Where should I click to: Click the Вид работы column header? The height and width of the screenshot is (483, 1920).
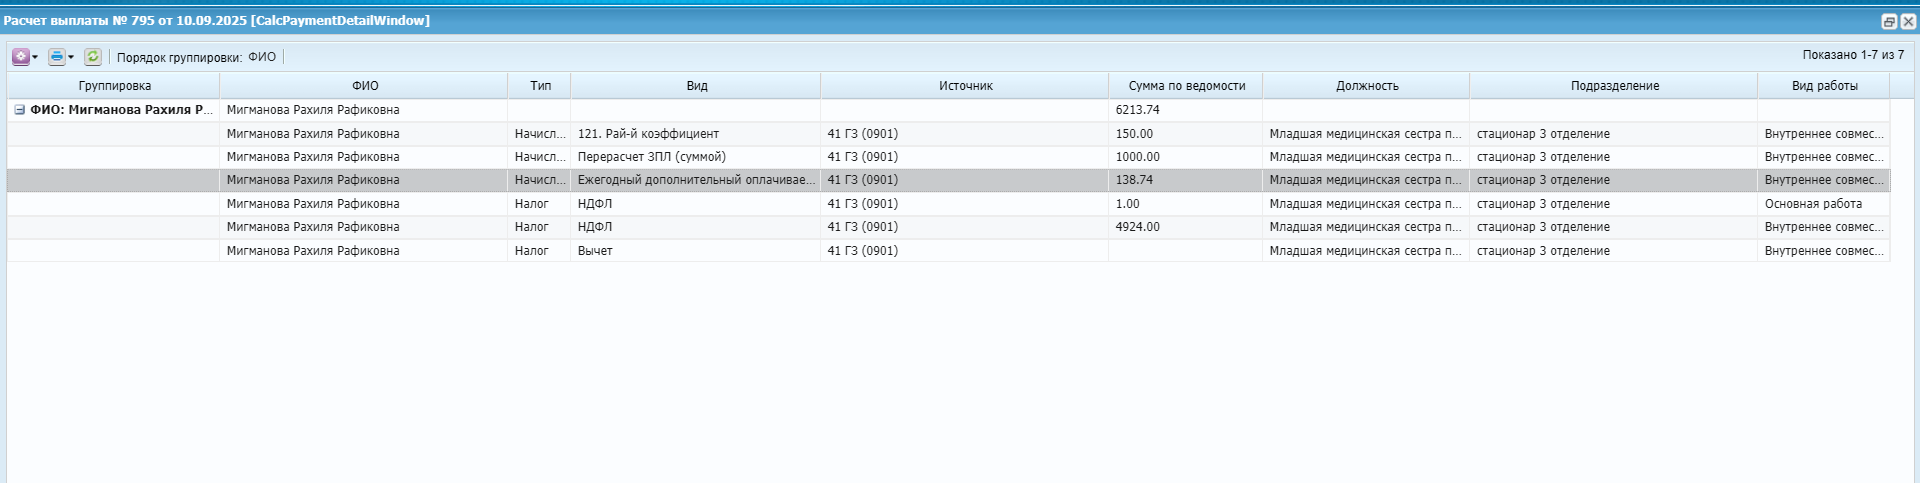1824,86
